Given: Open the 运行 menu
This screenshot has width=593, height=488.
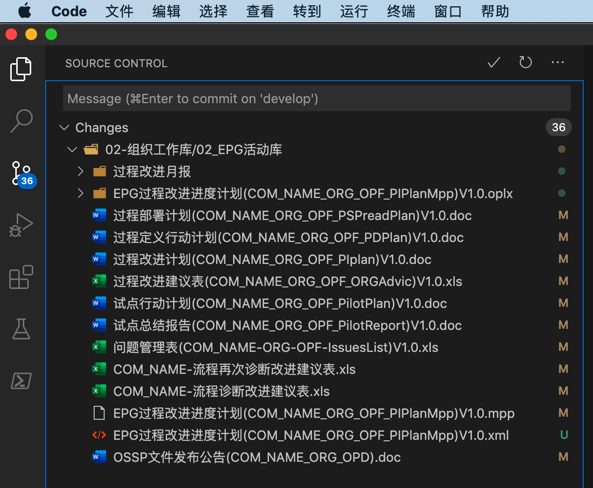Looking at the screenshot, I should [354, 11].
